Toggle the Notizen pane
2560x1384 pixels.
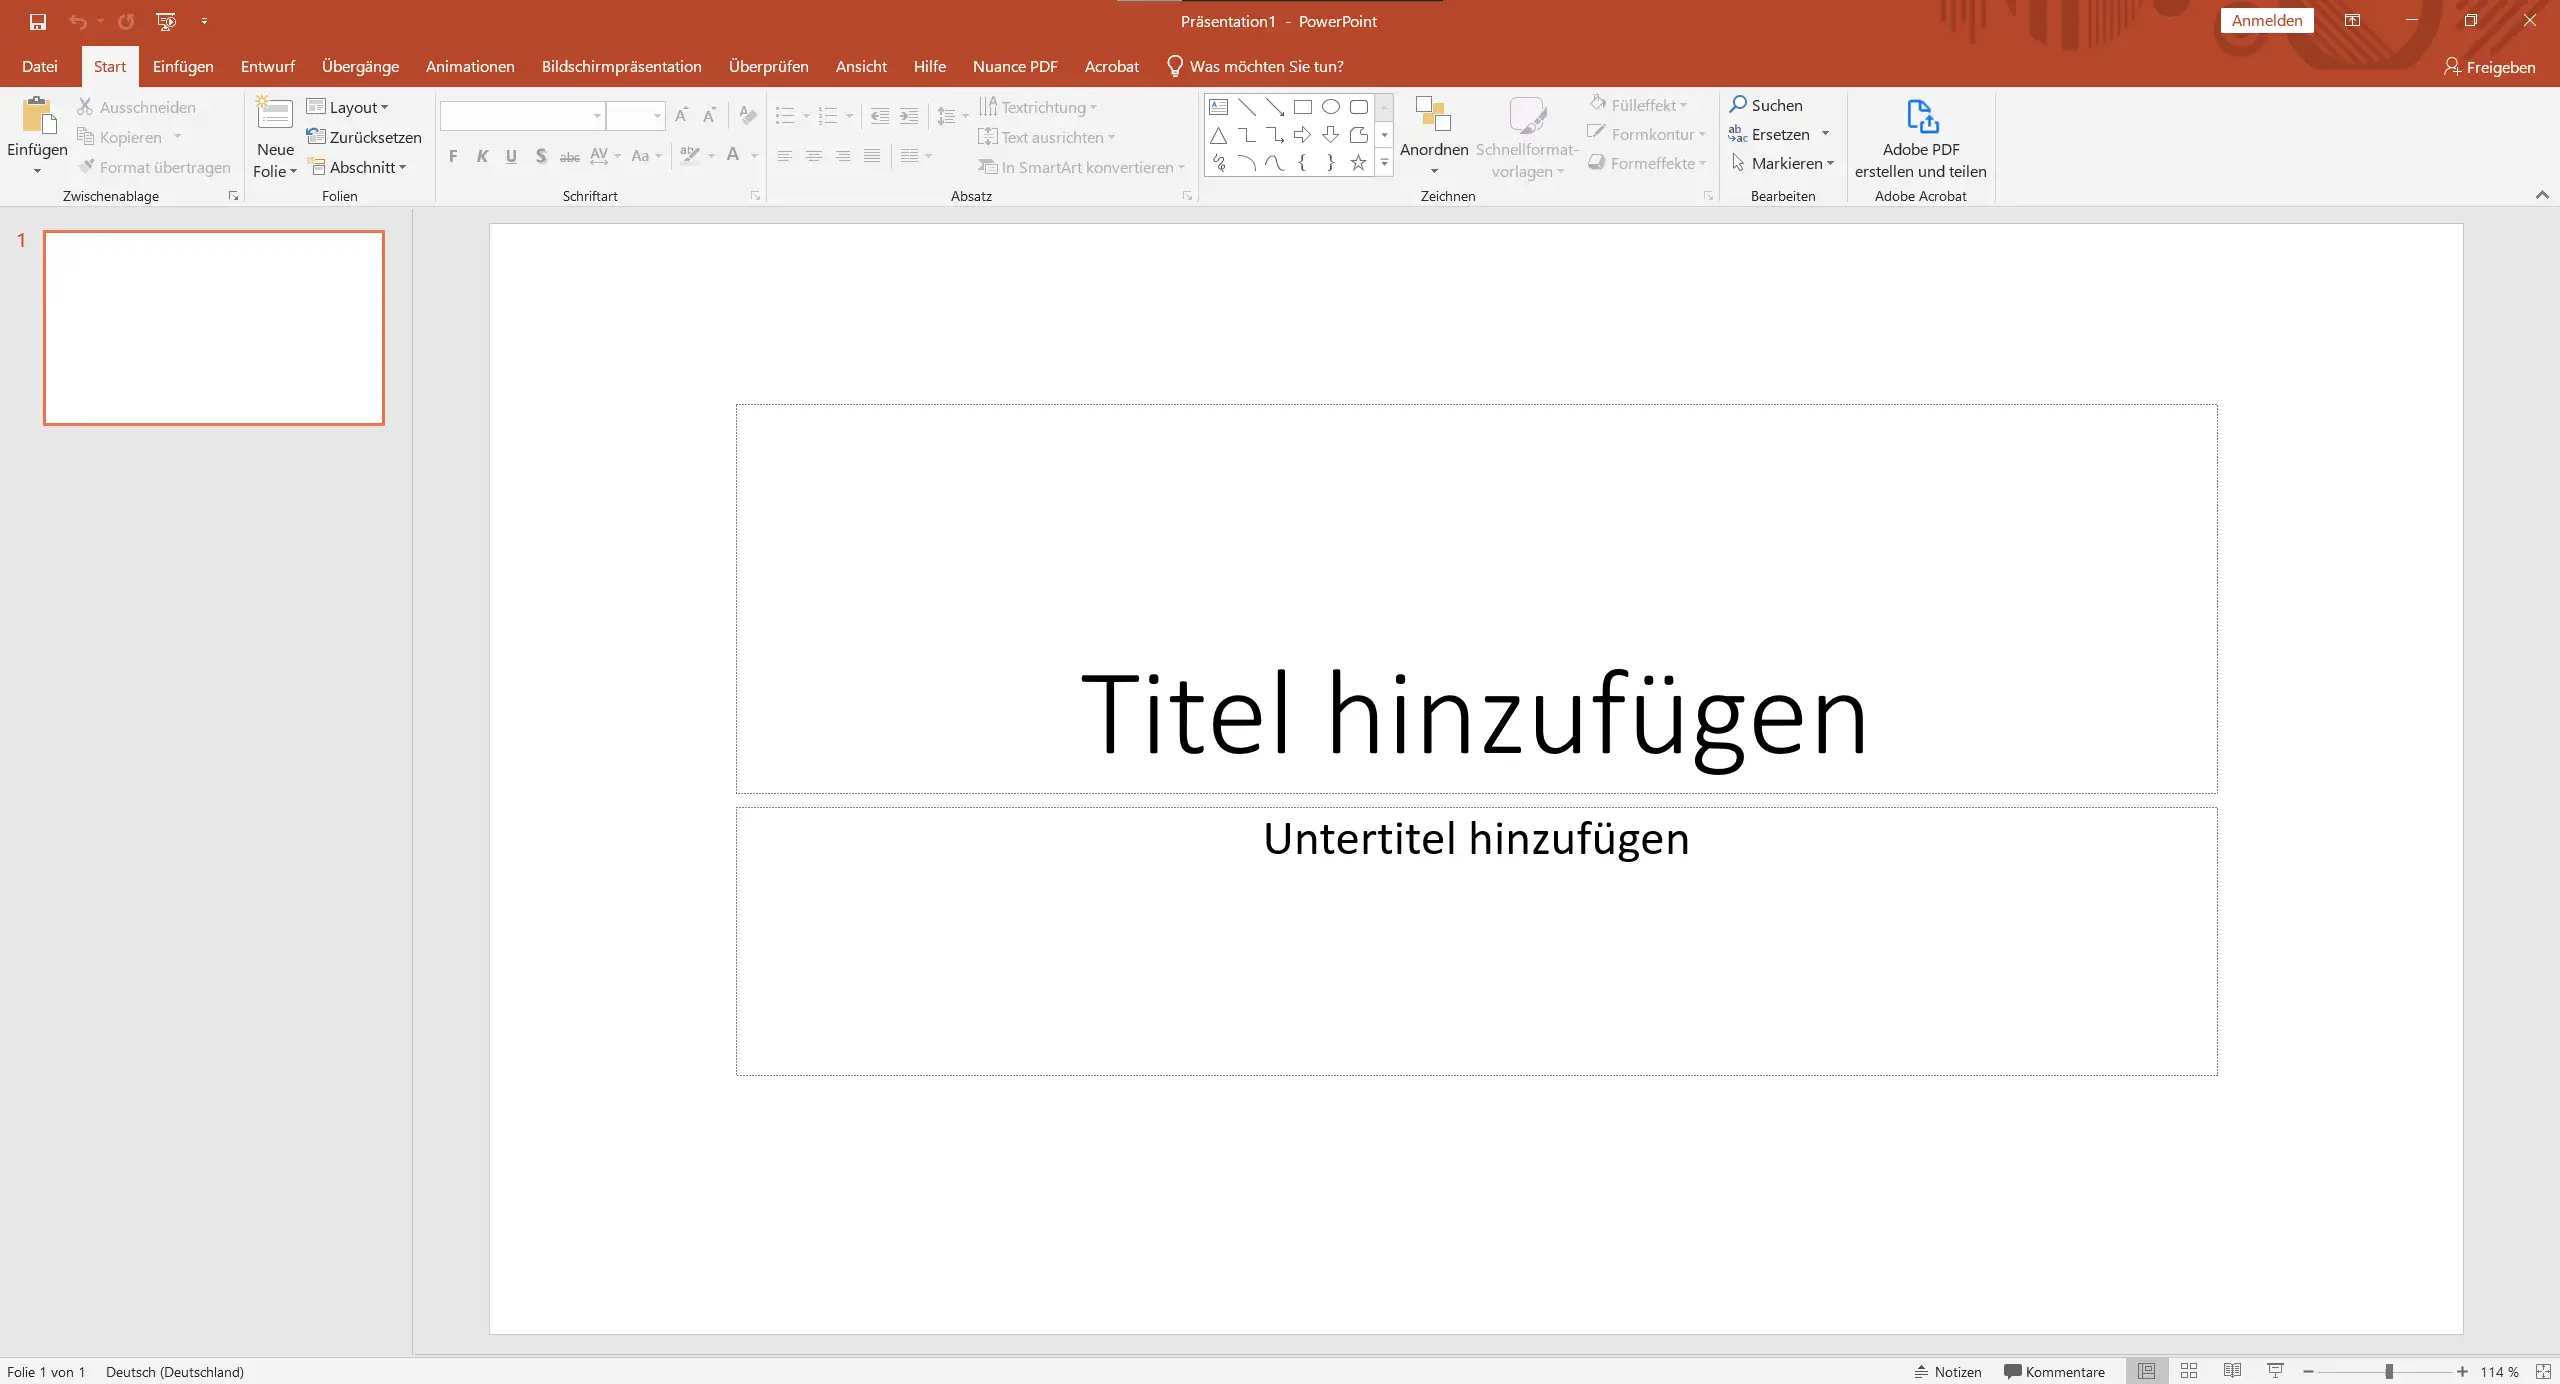1948,1372
